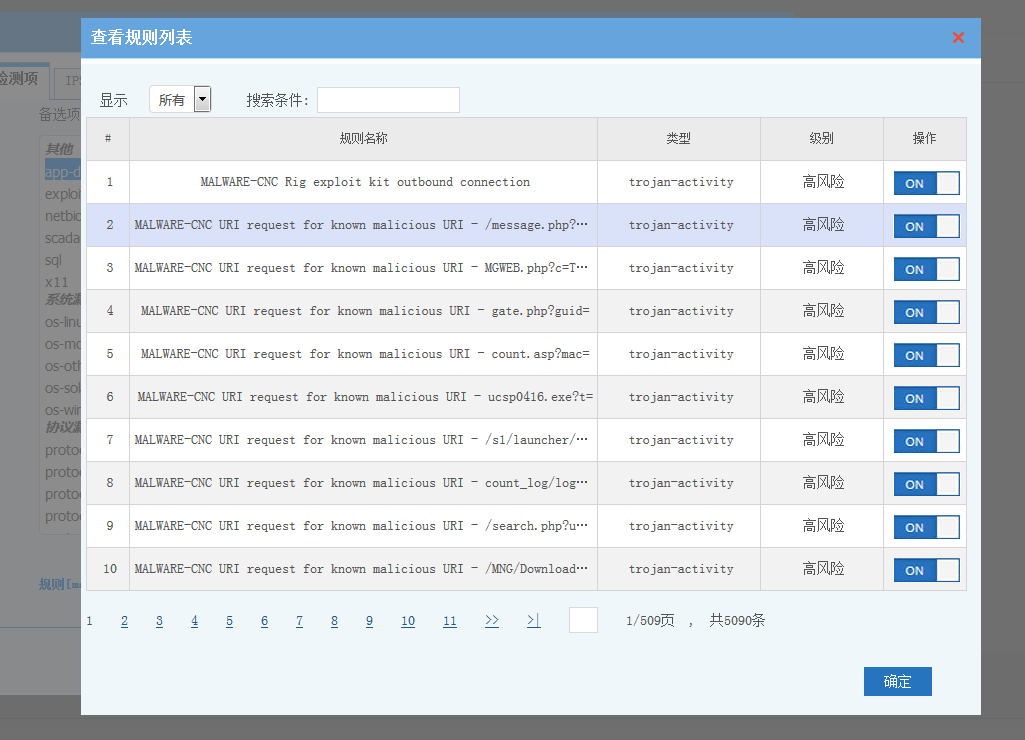
Task: Toggle the ucsp0416.exe rule switch
Action: click(926, 398)
